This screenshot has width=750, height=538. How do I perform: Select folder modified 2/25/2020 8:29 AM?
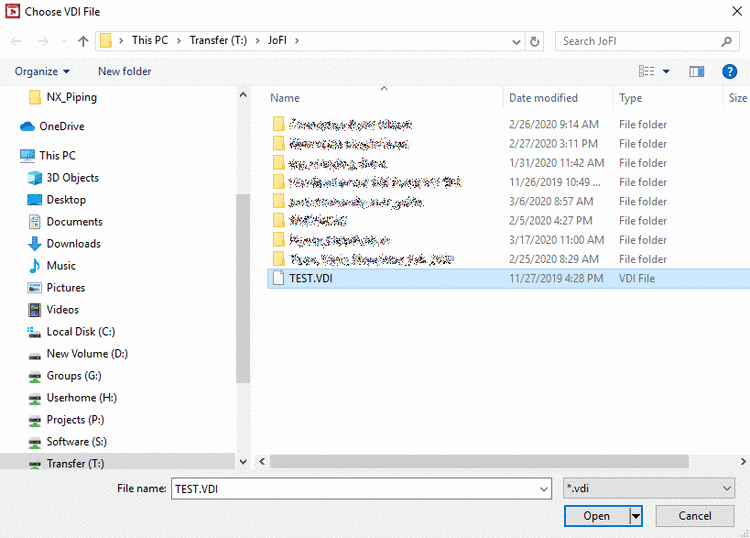click(508, 259)
